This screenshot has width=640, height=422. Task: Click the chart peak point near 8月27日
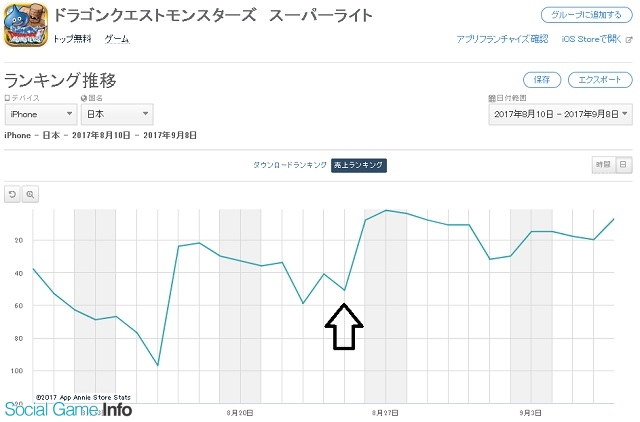386,210
